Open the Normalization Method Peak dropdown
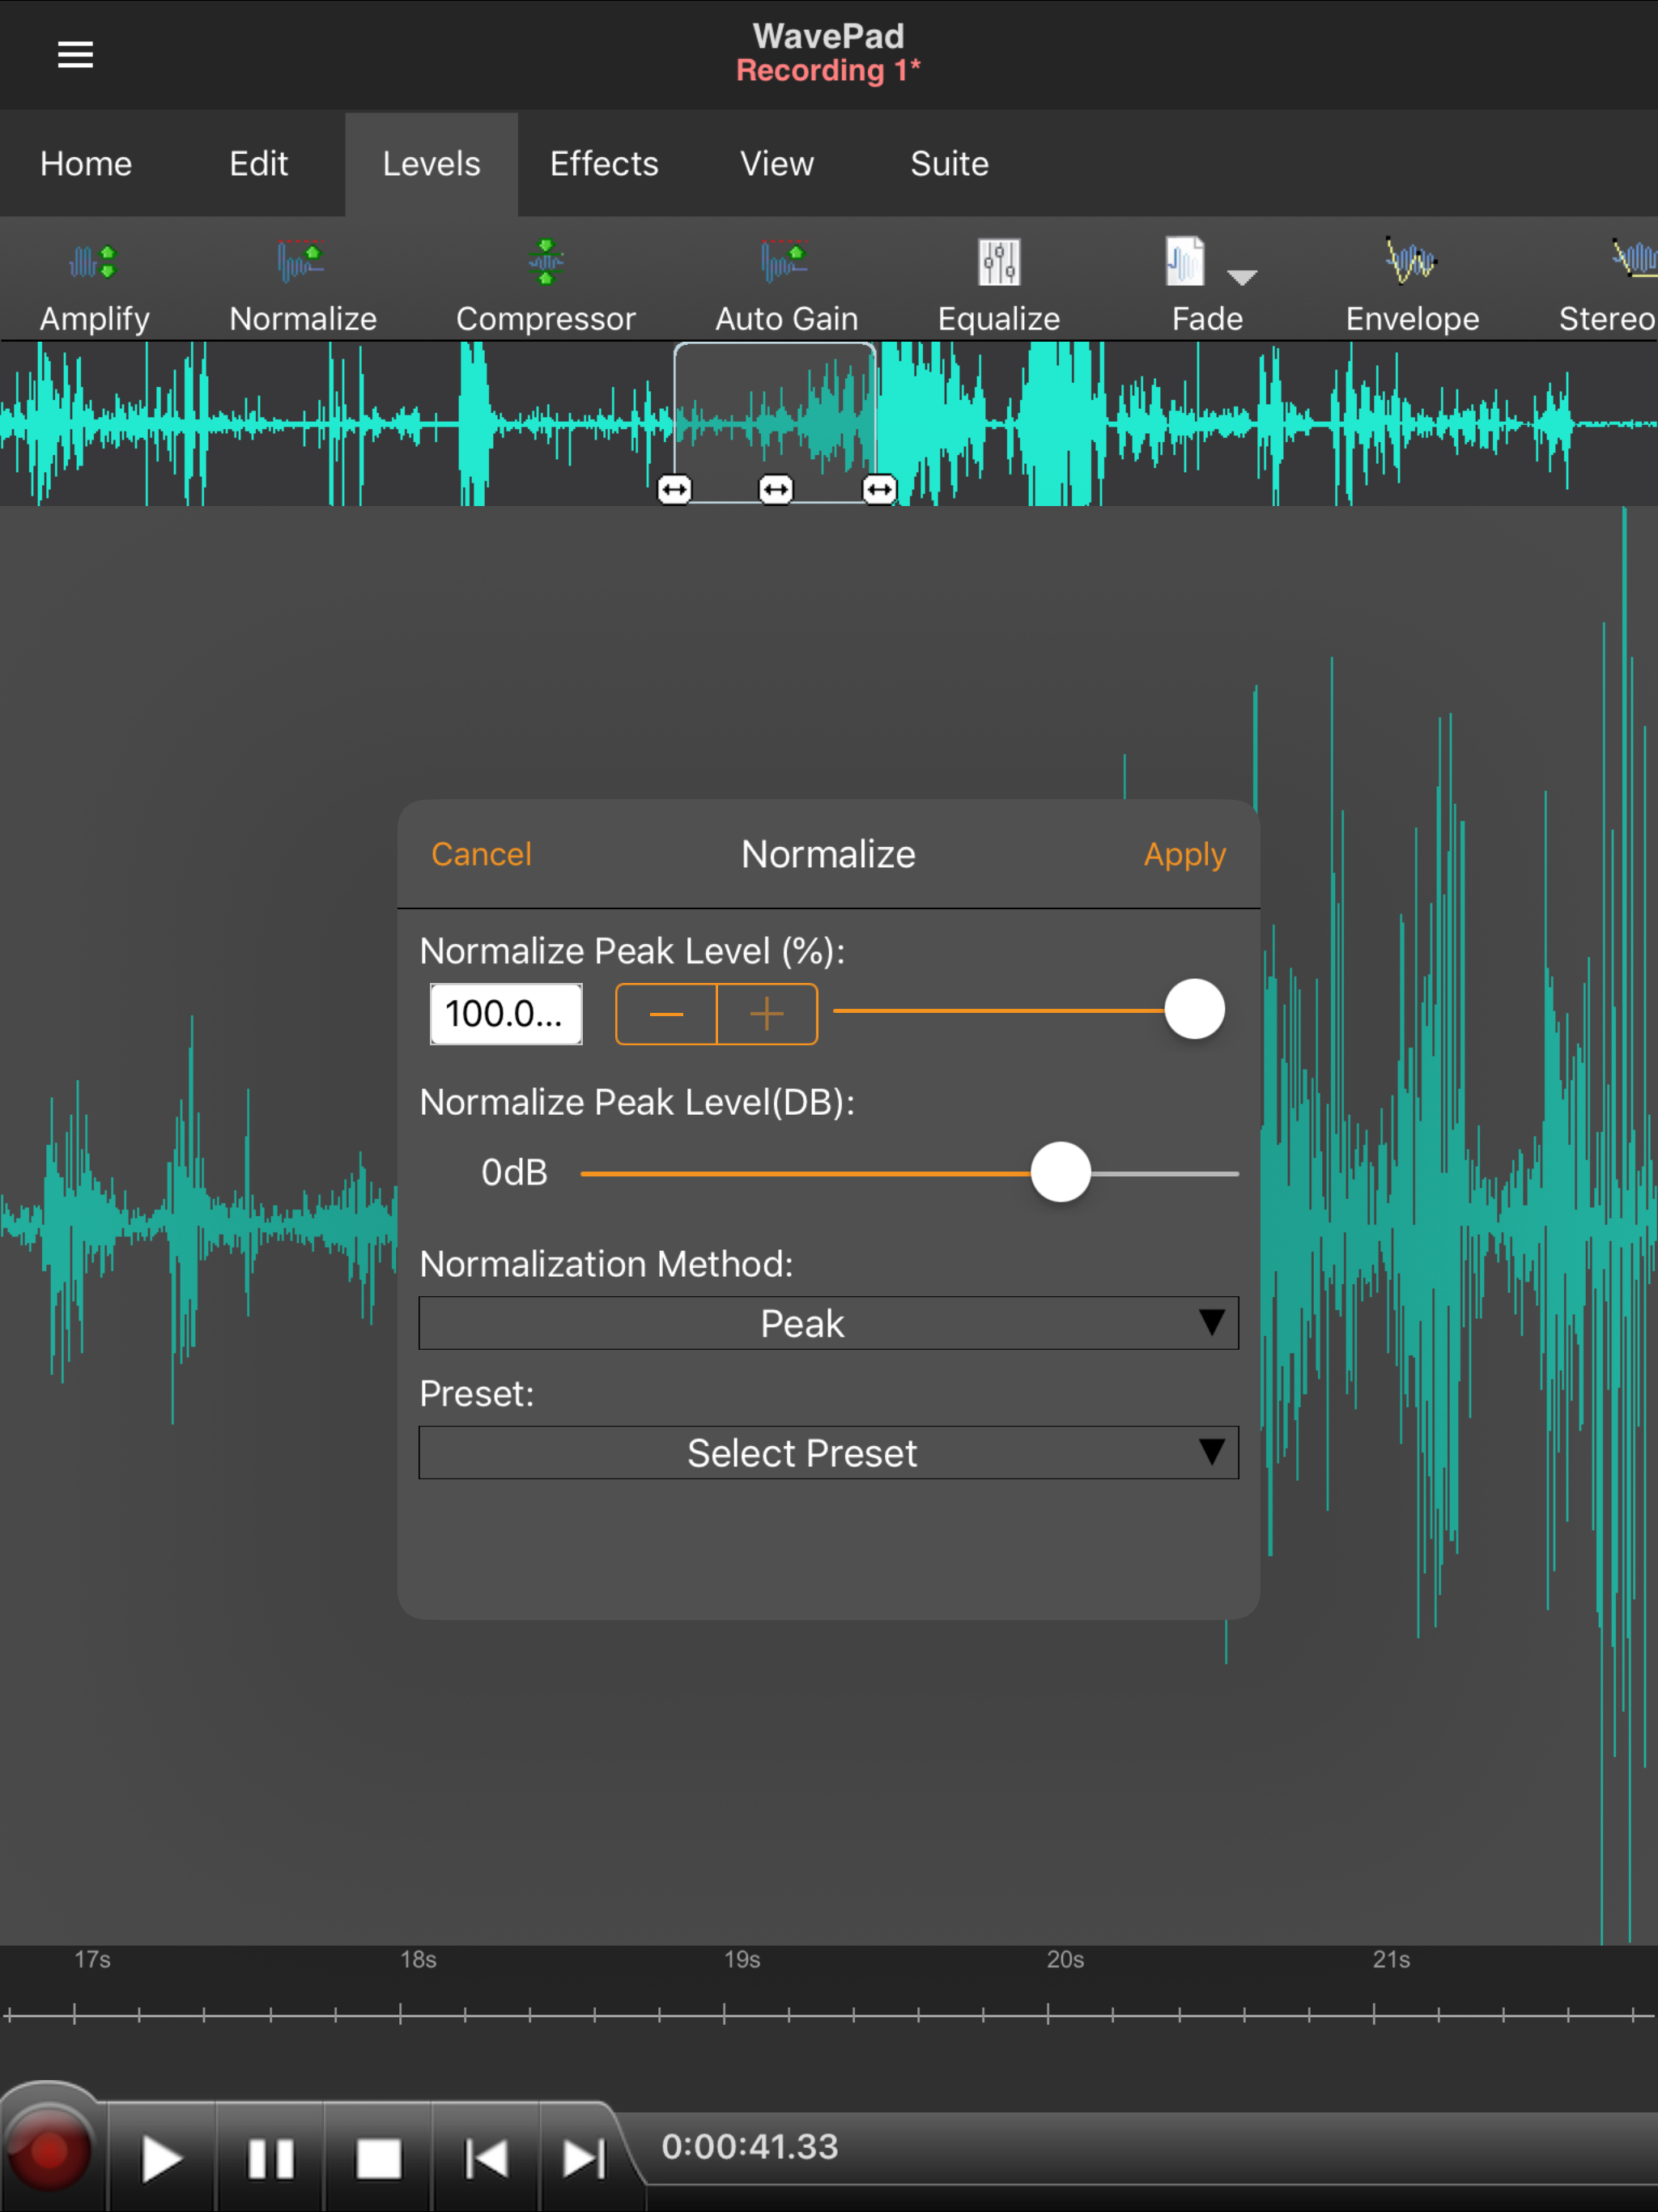Screen dimensions: 1658x2212 [828, 1323]
